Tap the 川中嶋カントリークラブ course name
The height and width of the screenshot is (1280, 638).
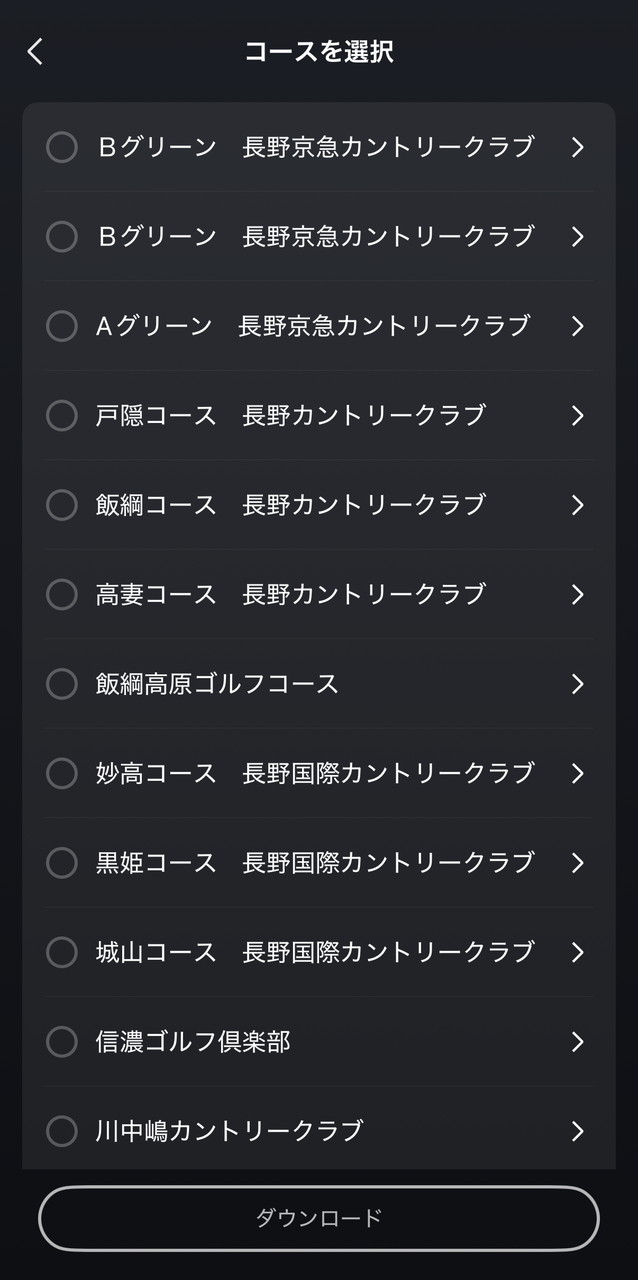click(229, 1131)
